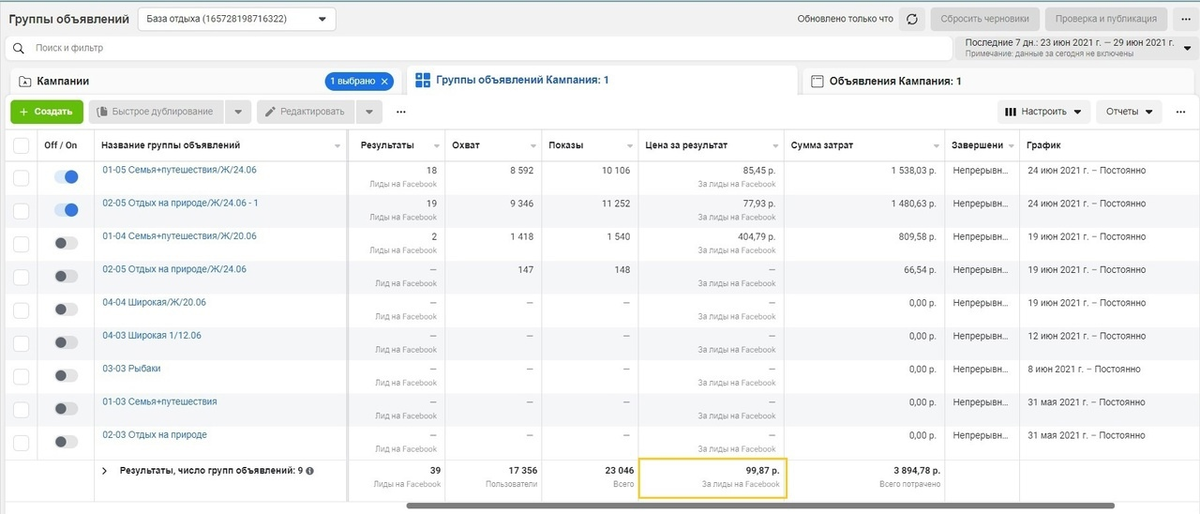This screenshot has height=514, width=1200.
Task: Open ad set link 02-05 Отдых на природе/Ж/24.06
Action: point(174,269)
